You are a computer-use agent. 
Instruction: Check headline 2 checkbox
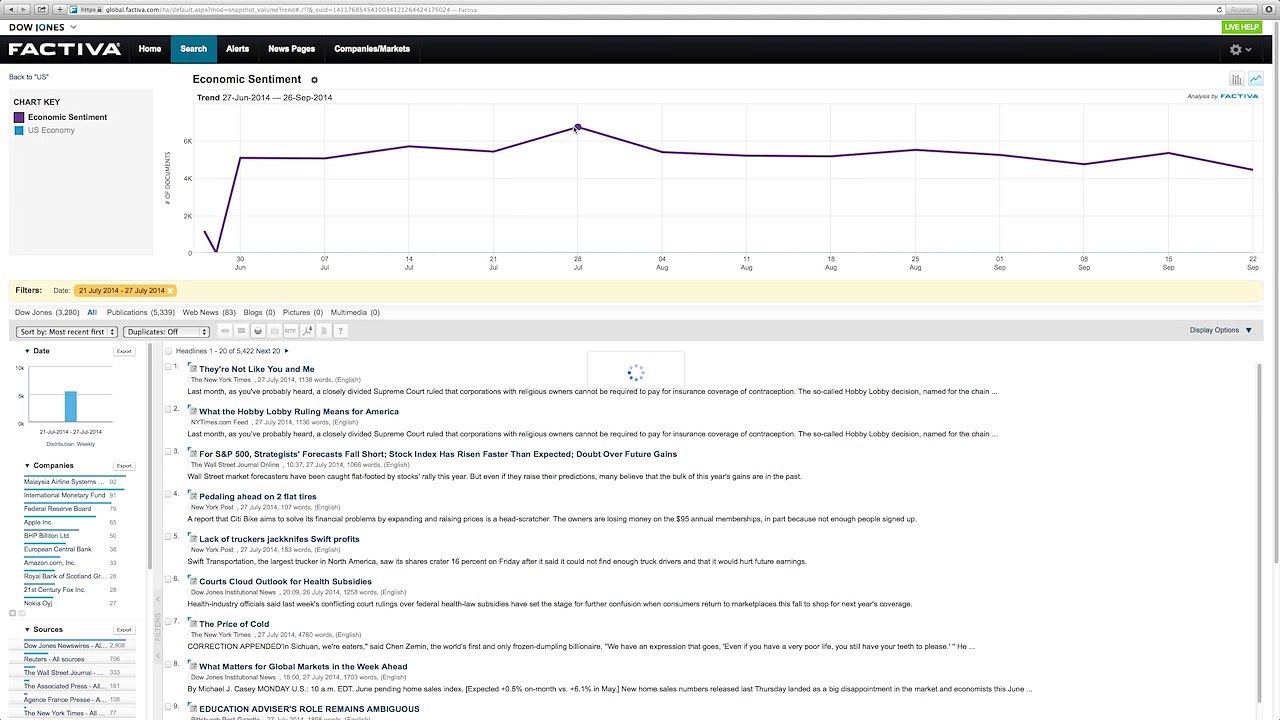168,410
